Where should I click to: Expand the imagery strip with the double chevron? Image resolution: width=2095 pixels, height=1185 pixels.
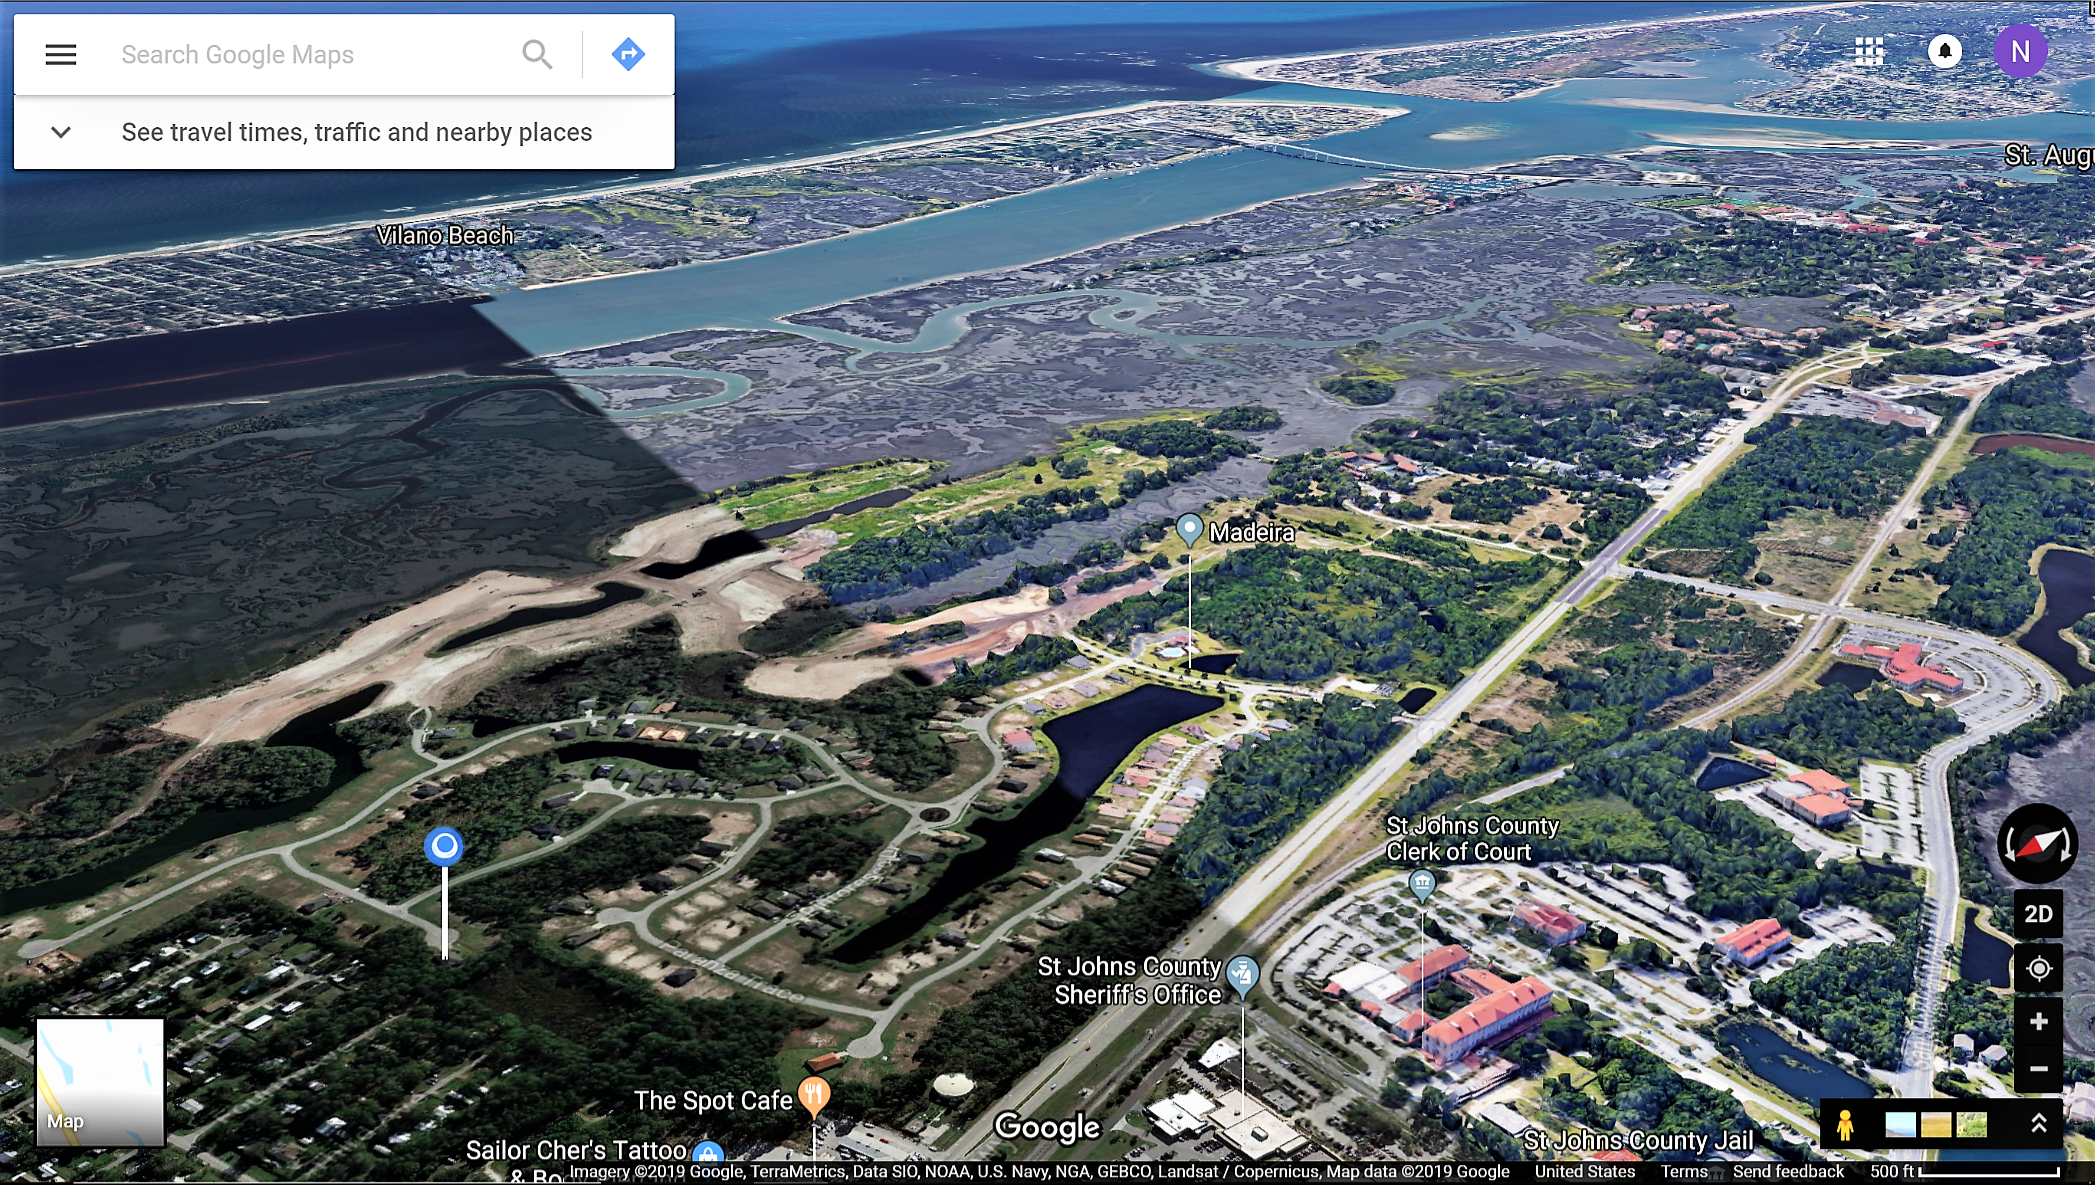[x=2039, y=1124]
